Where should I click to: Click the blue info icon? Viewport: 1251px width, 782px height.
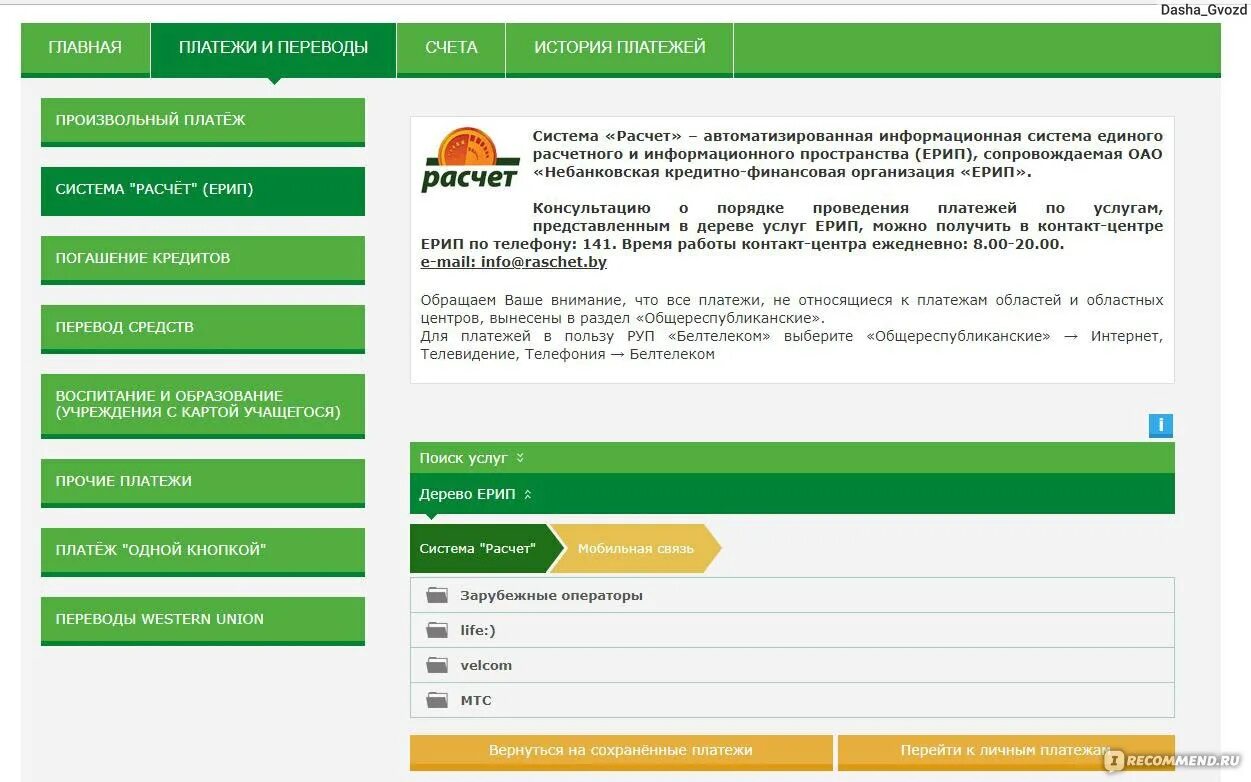click(1160, 425)
